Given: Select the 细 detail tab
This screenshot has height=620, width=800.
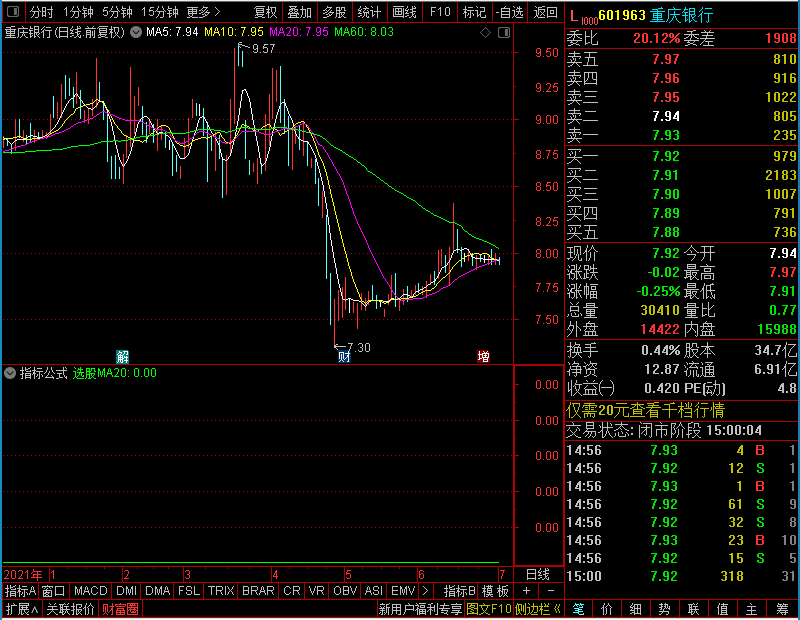Looking at the screenshot, I should coord(636,609).
